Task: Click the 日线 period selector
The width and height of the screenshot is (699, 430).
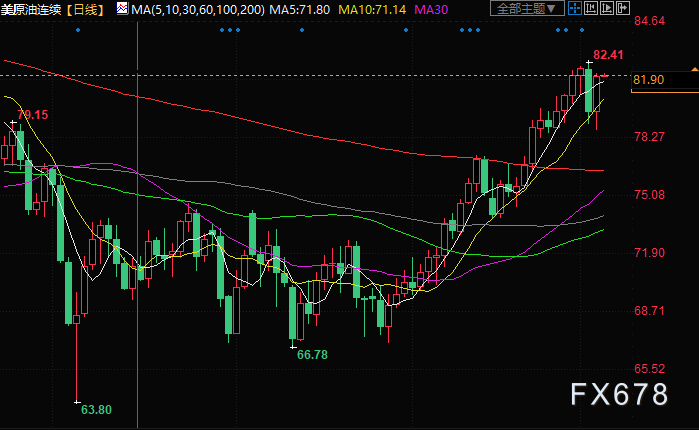Action: [87, 9]
